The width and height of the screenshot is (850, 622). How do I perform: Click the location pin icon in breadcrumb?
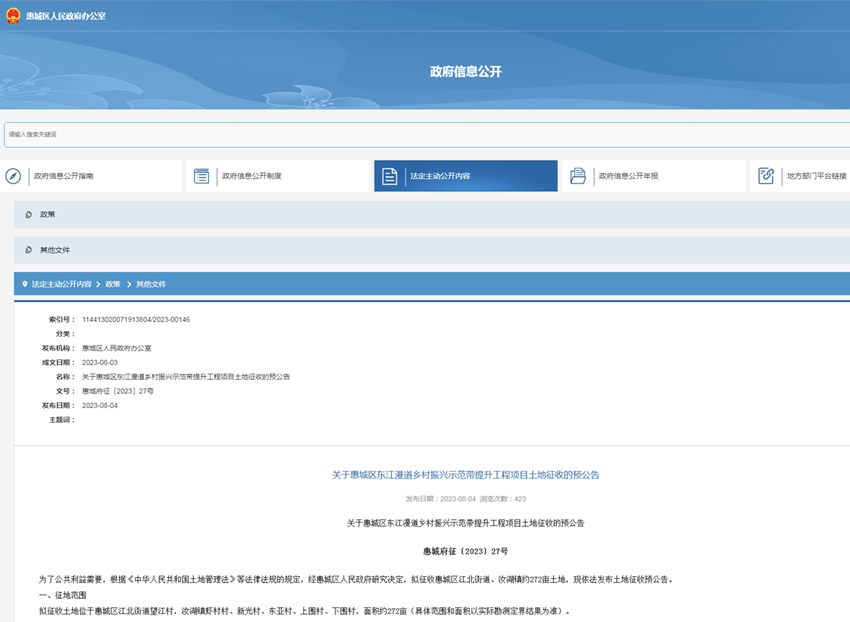click(x=25, y=285)
